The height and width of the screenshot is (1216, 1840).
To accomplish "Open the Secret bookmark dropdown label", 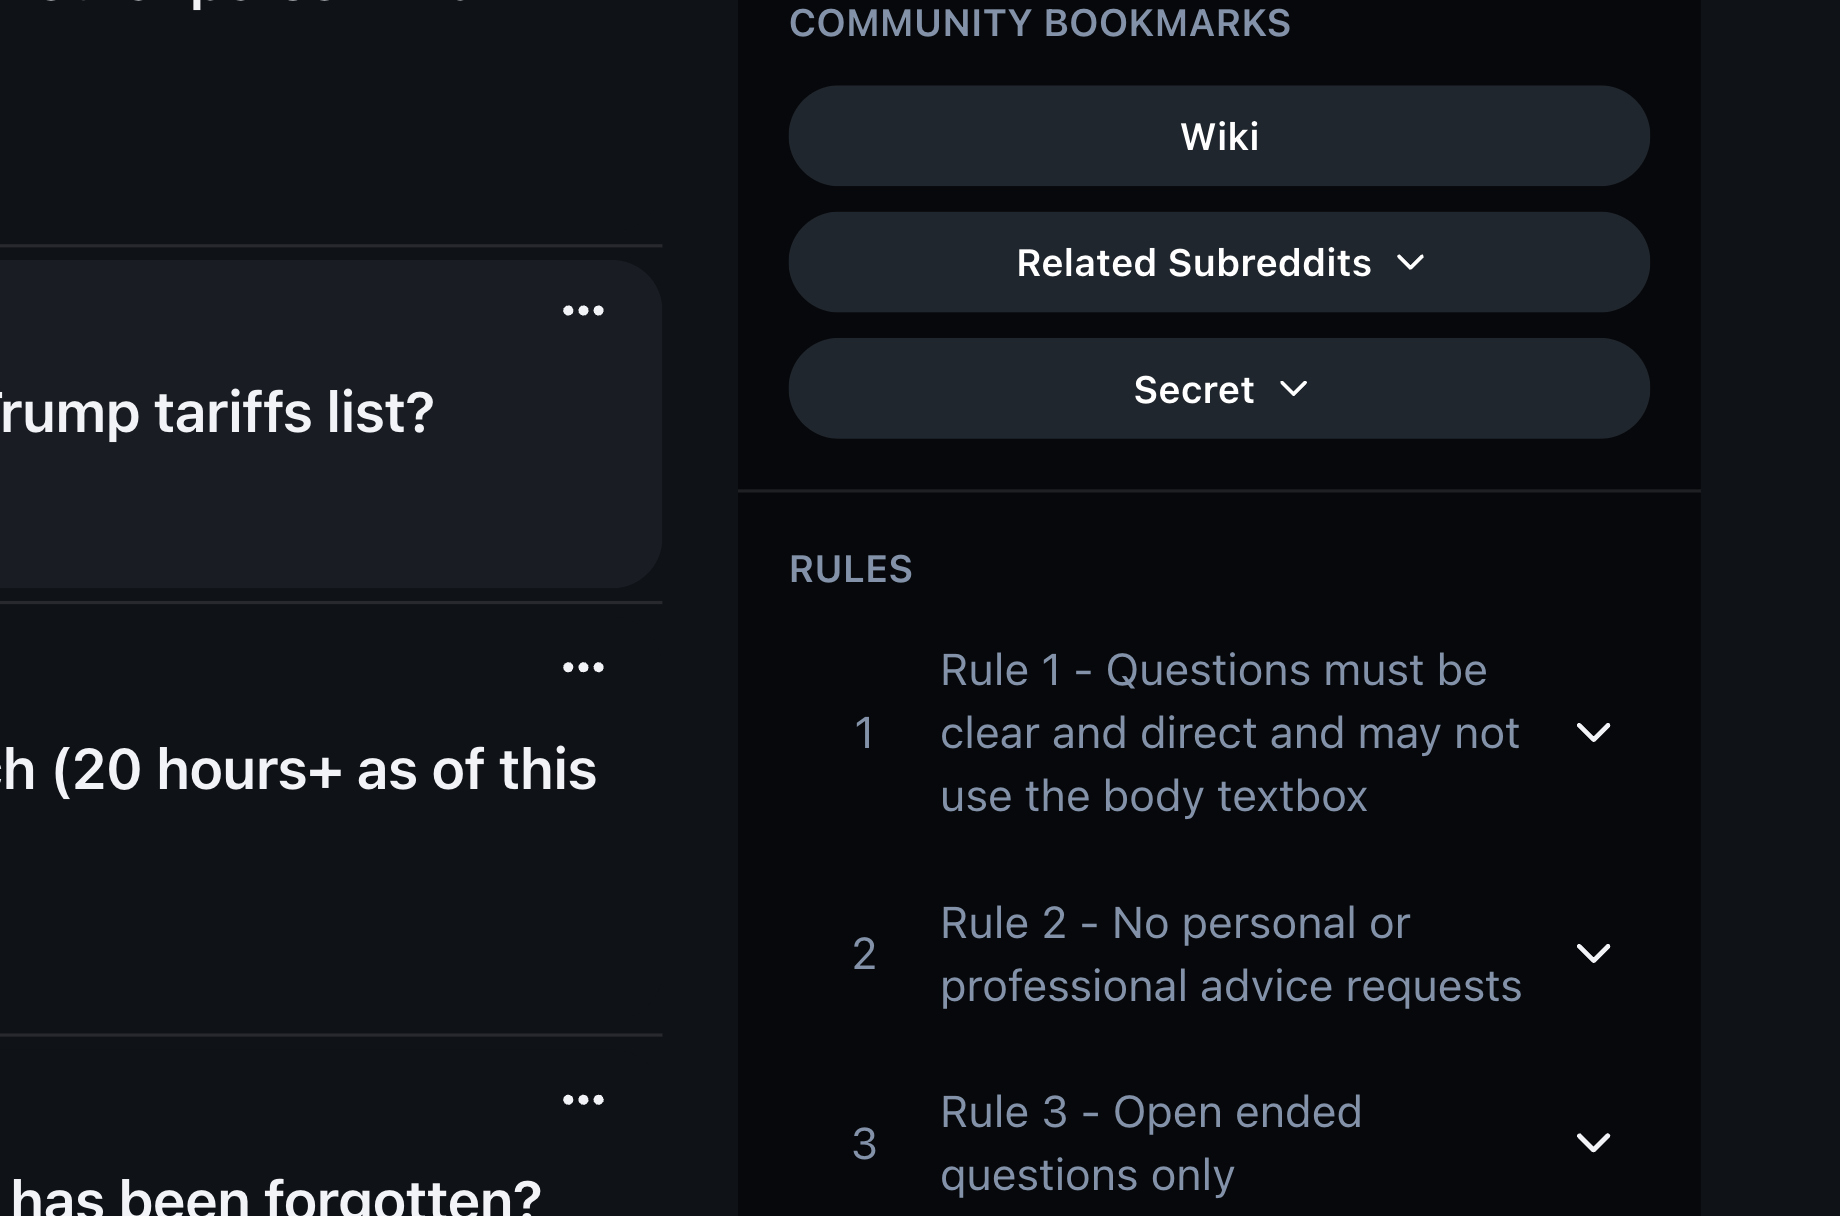I will pos(1193,390).
